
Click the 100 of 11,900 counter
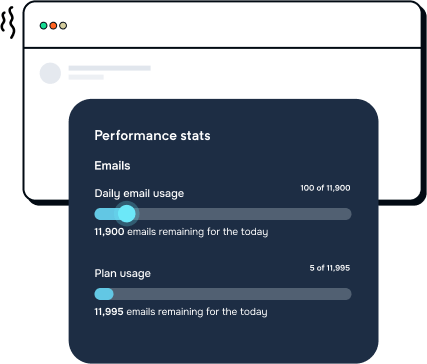pyautogui.click(x=325, y=188)
